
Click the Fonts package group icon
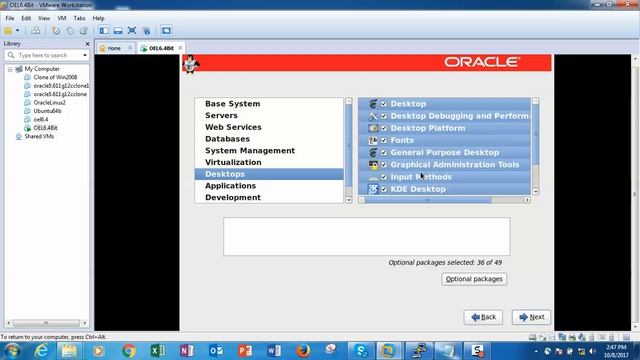373,140
